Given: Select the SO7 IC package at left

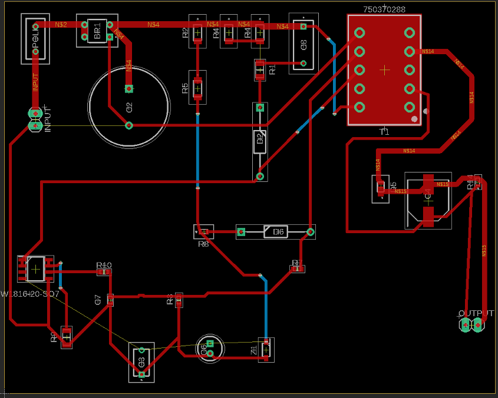Looking at the screenshot, I should coord(36,269).
